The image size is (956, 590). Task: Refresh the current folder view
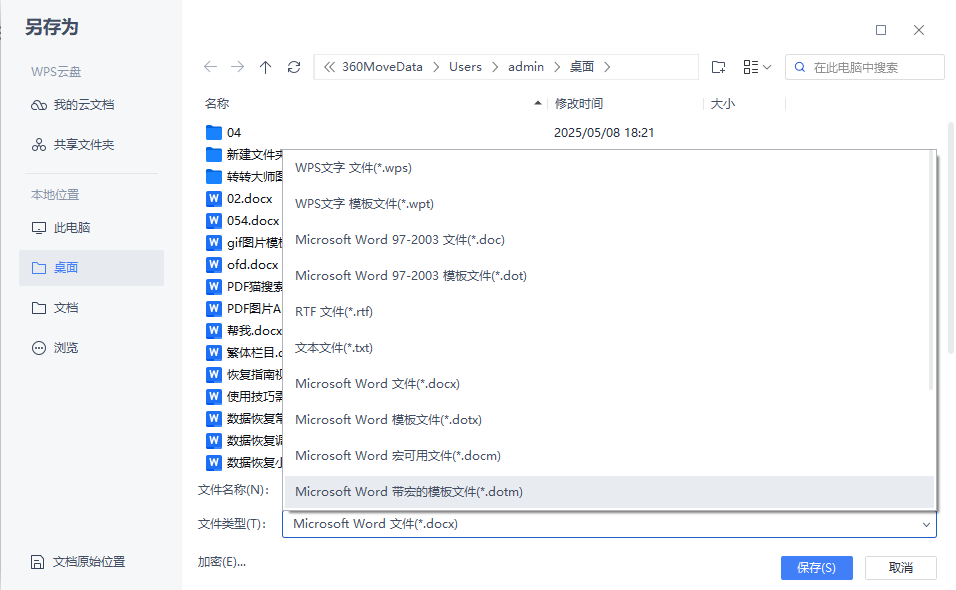click(x=293, y=66)
